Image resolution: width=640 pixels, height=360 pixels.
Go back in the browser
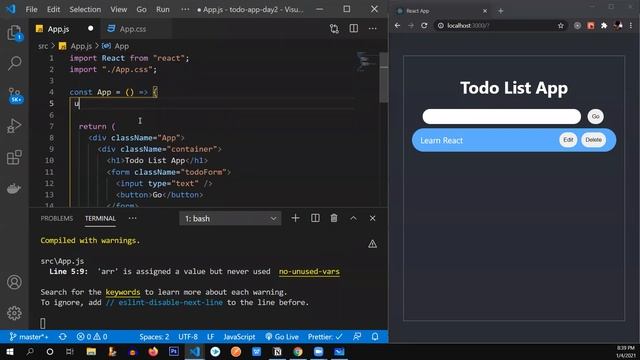click(397, 25)
